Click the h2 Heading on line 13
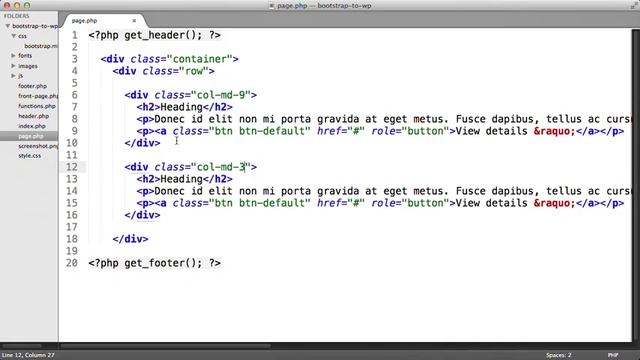This screenshot has height=360, width=640. click(x=184, y=179)
